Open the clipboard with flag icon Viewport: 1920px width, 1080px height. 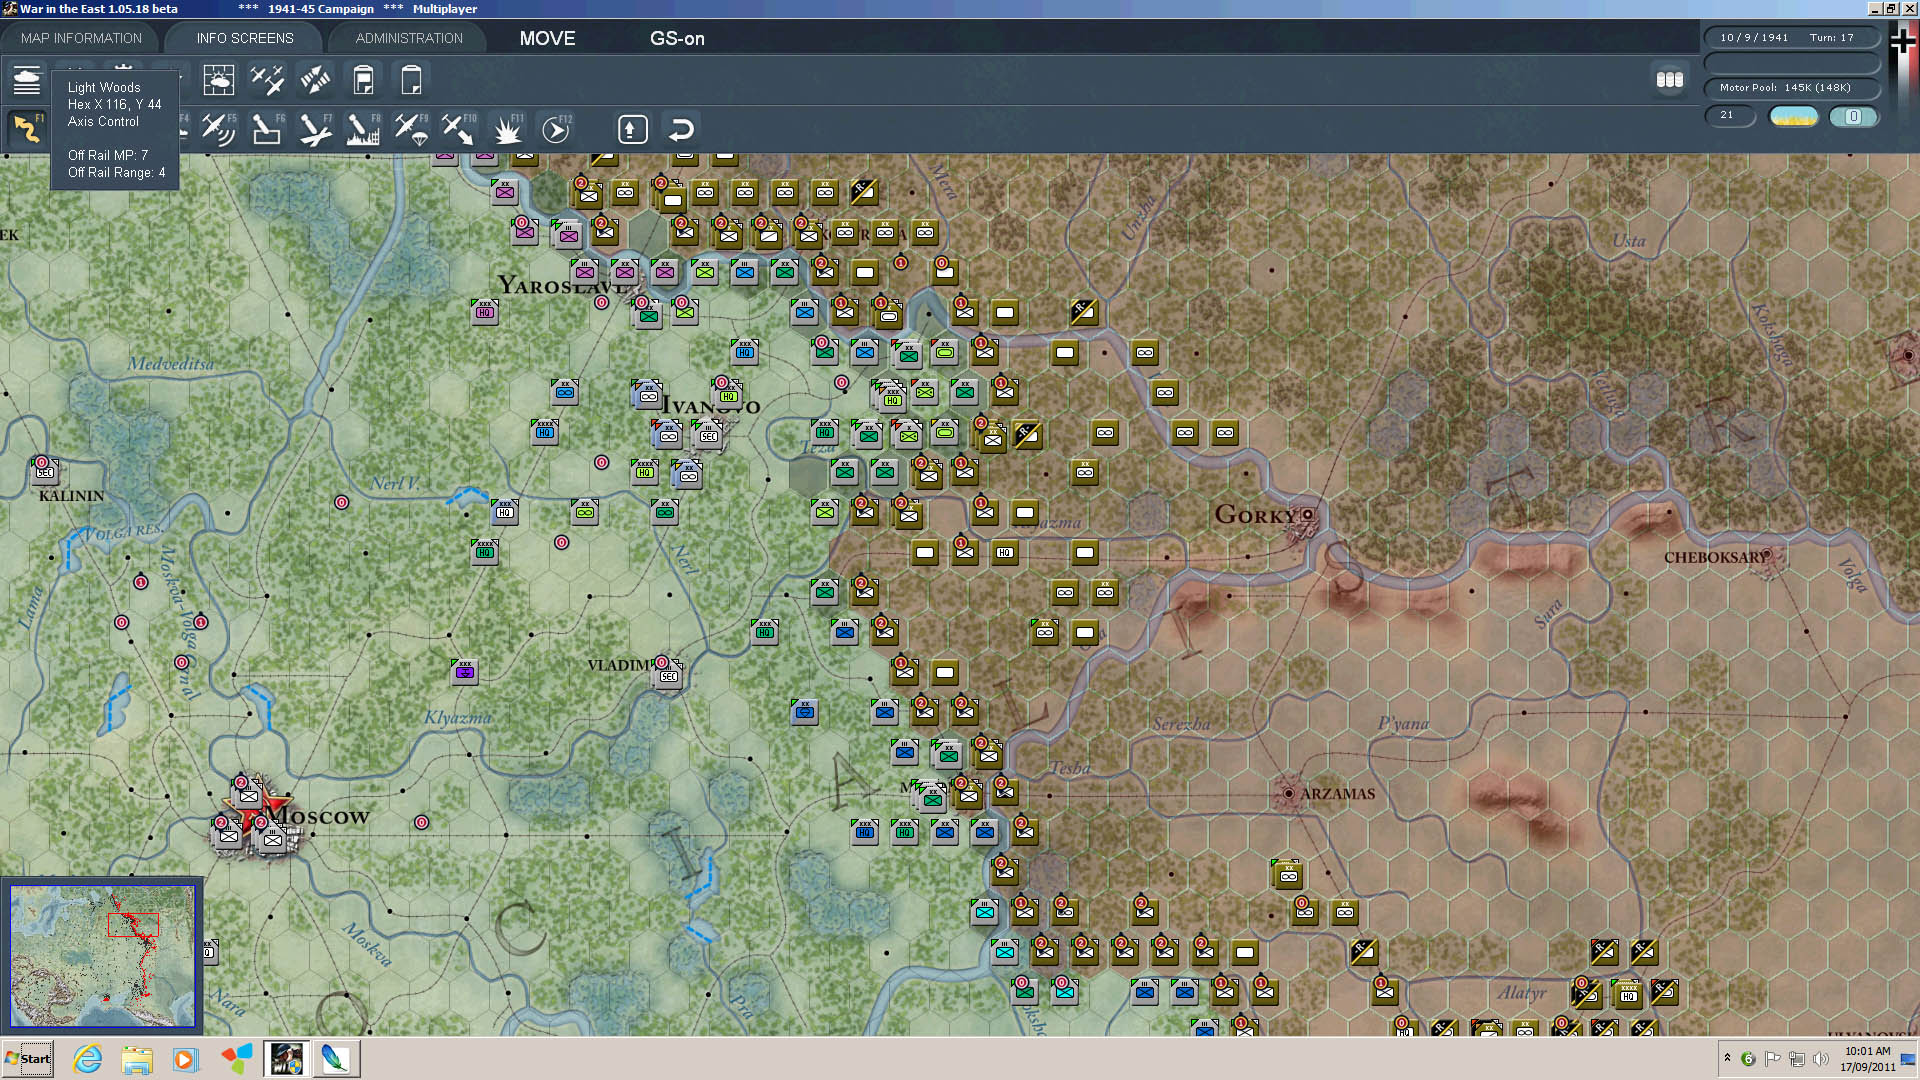363,79
